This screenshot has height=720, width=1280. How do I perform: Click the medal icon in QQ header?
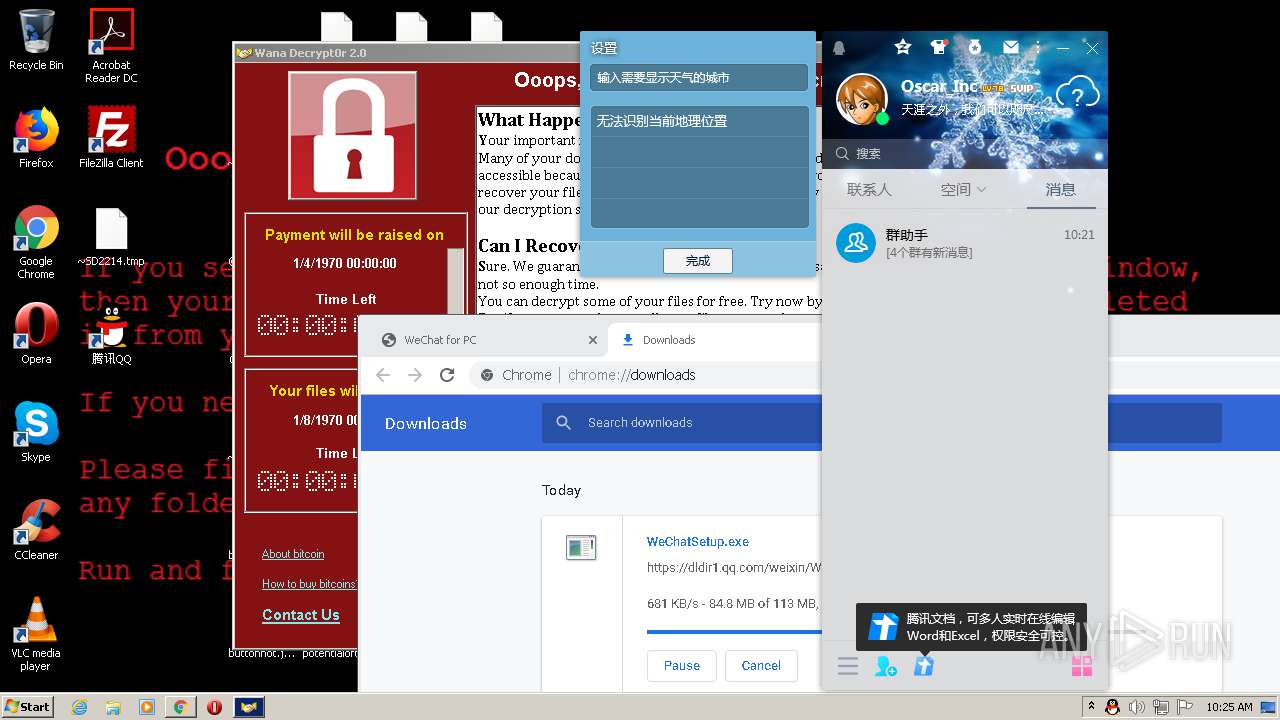tap(975, 47)
